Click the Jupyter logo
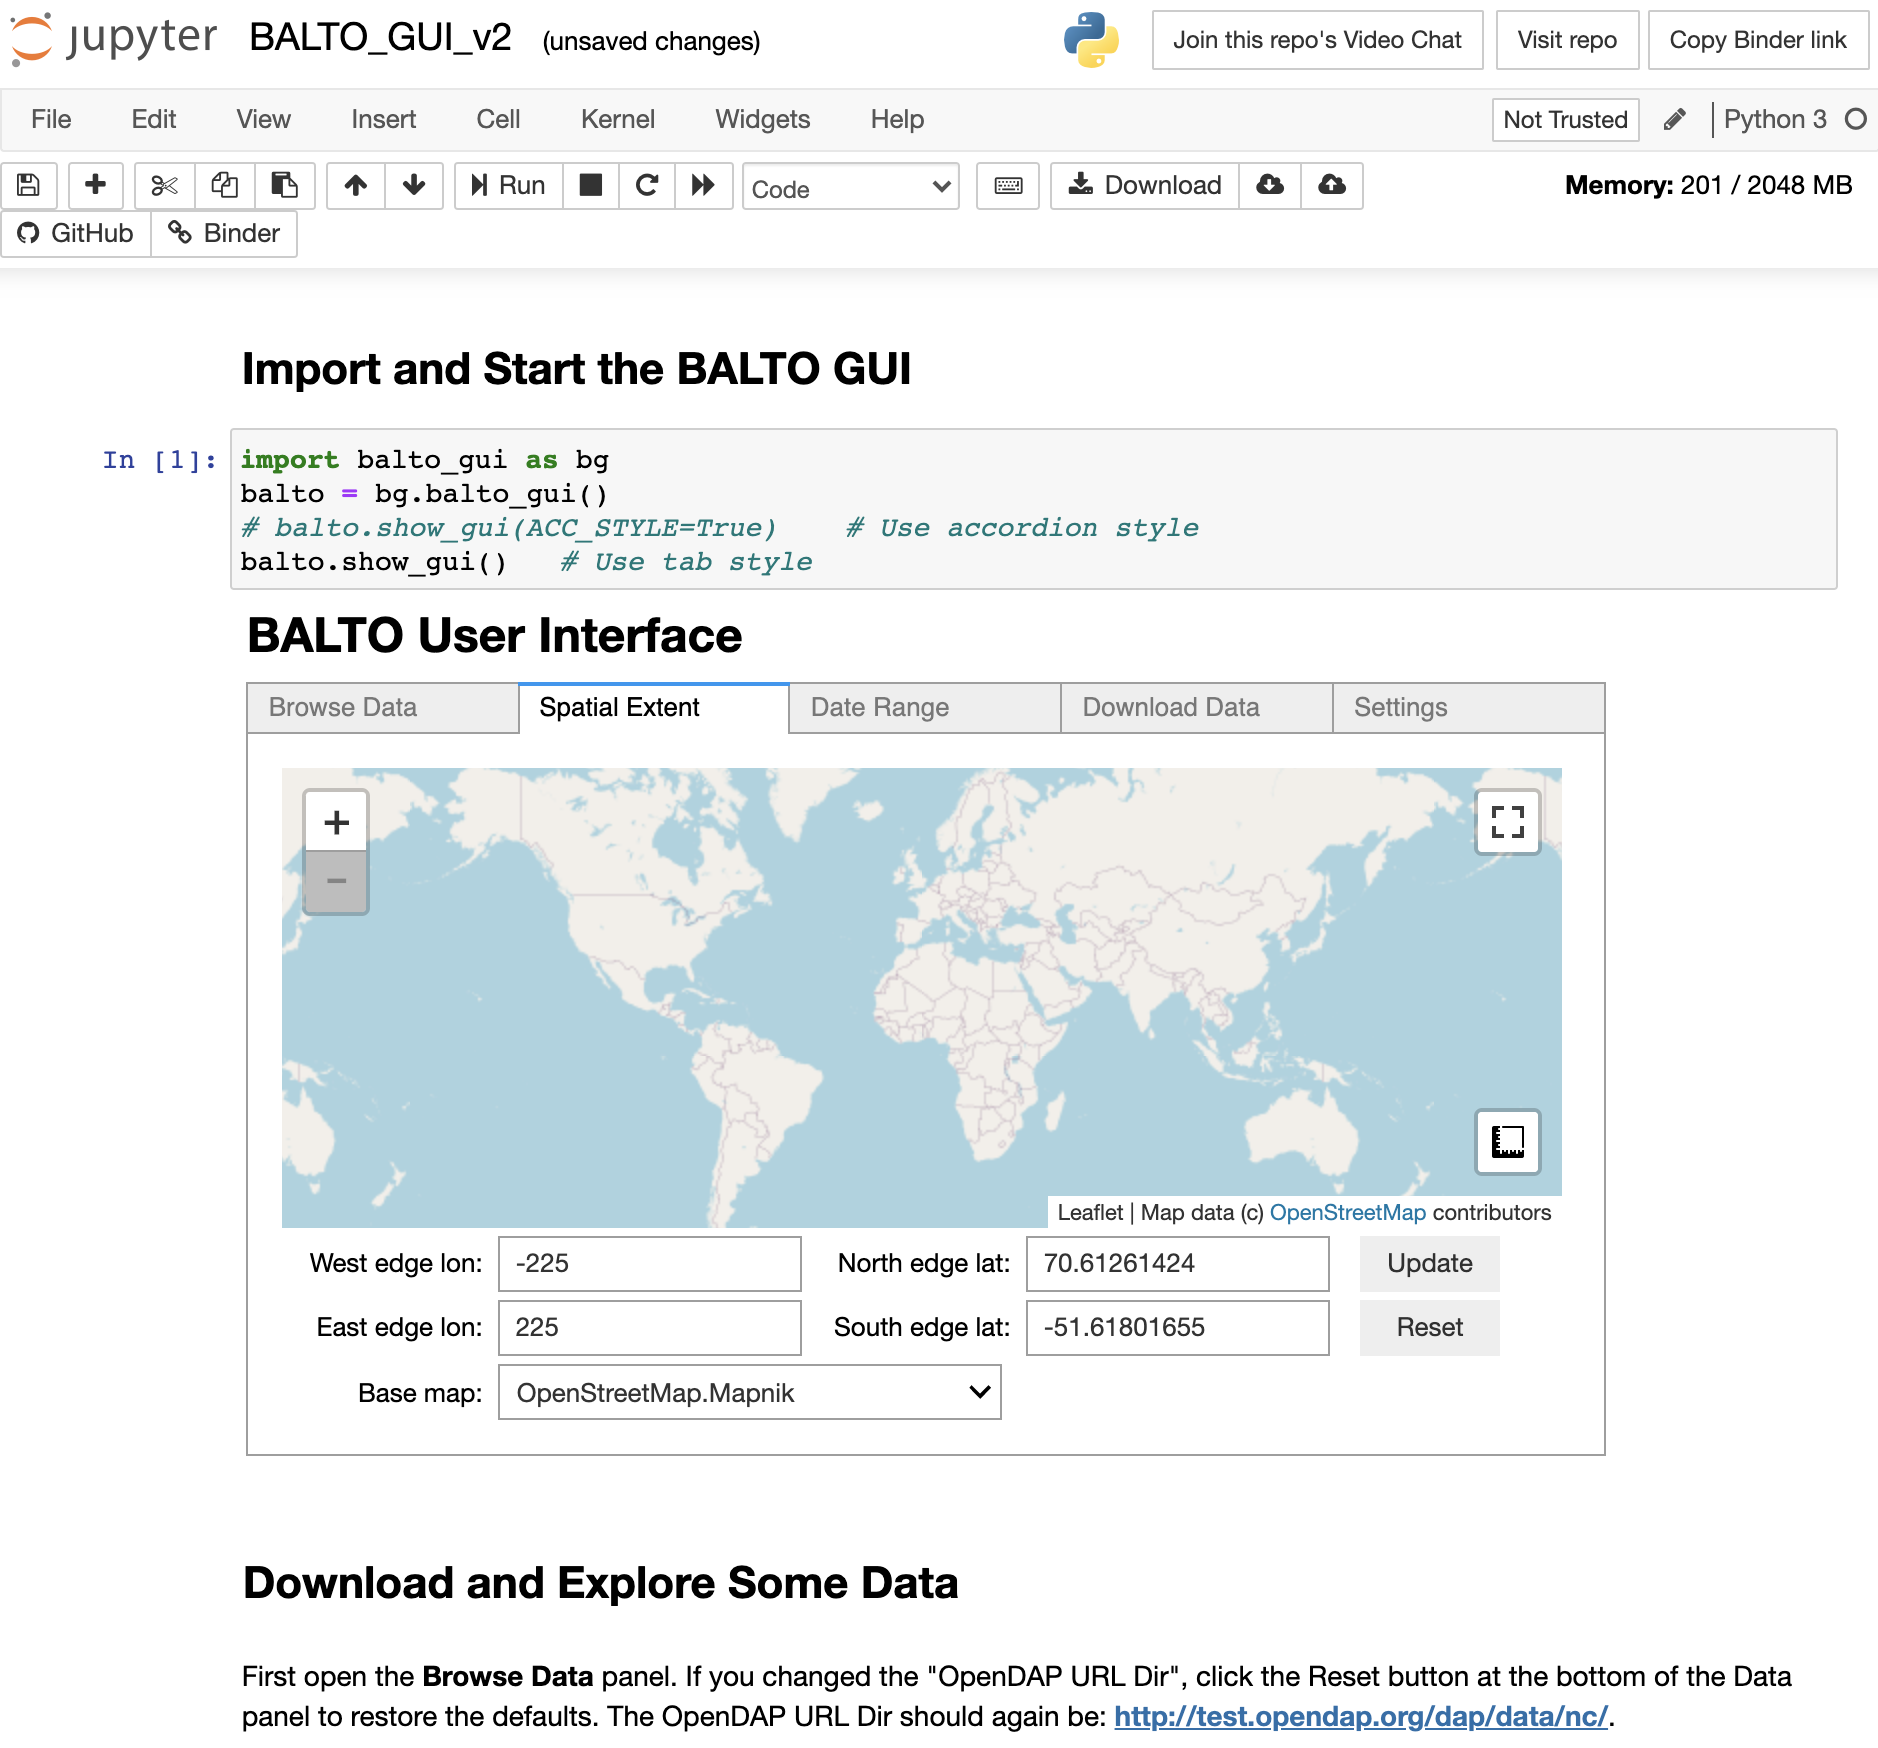 (113, 39)
